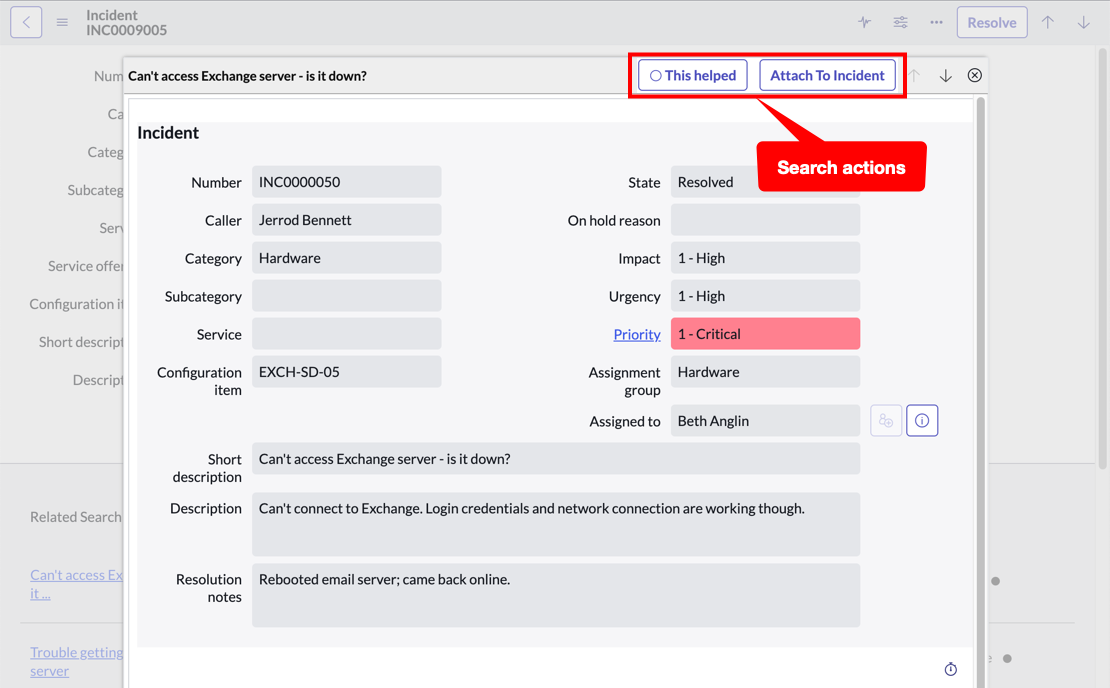The width and height of the screenshot is (1110, 688).
Task: Open more options ellipsis in header
Action: pyautogui.click(x=937, y=23)
